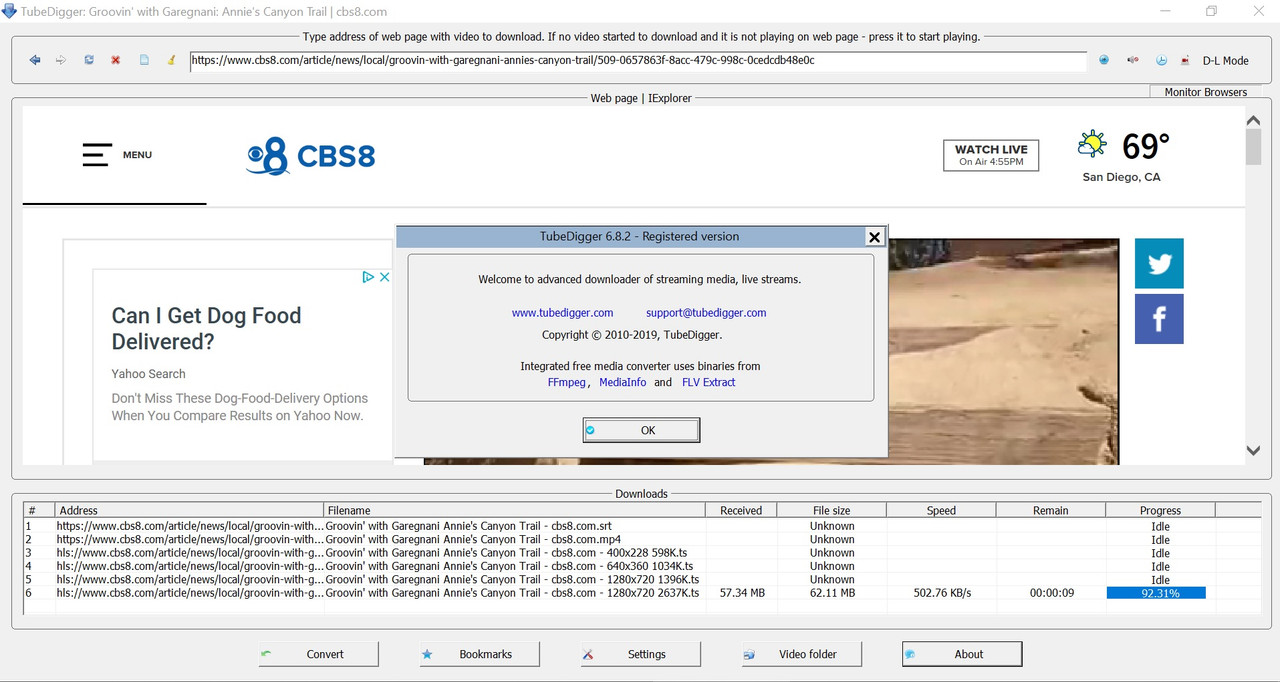The height and width of the screenshot is (682, 1280).
Task: Open the Video folder
Action: [x=802, y=654]
